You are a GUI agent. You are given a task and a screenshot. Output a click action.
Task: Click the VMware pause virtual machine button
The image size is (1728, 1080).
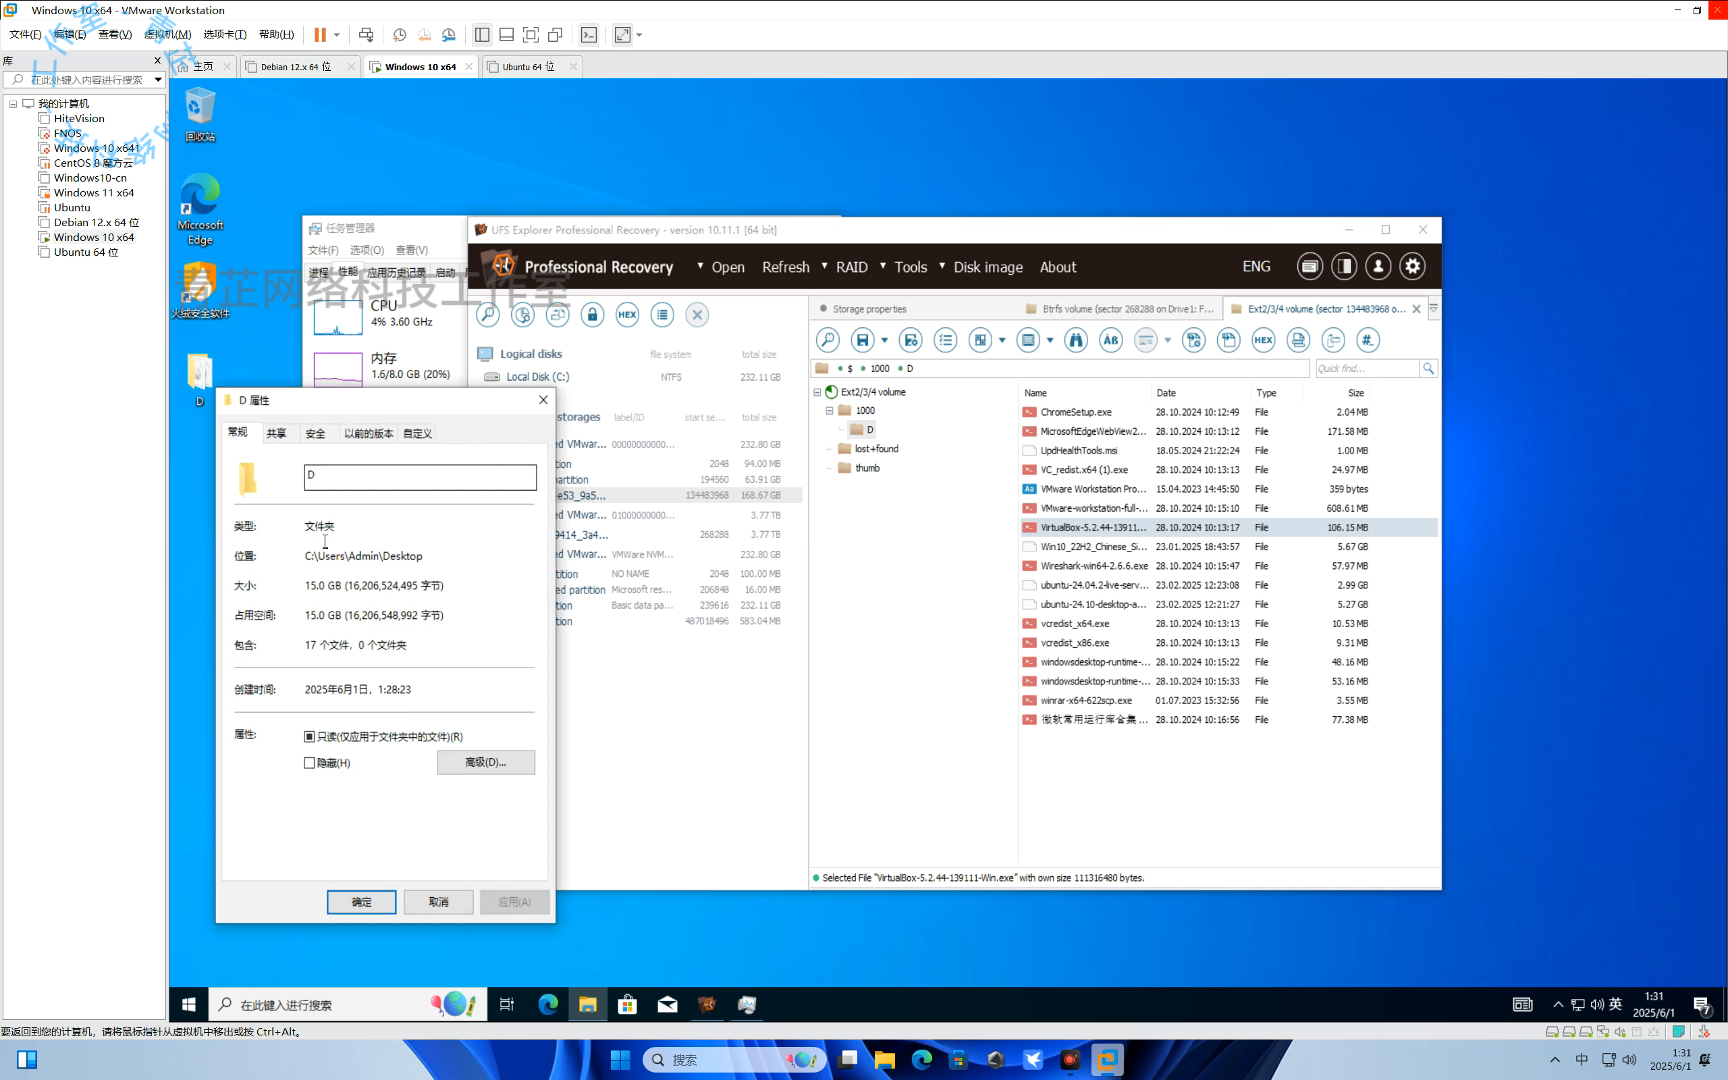pyautogui.click(x=320, y=35)
